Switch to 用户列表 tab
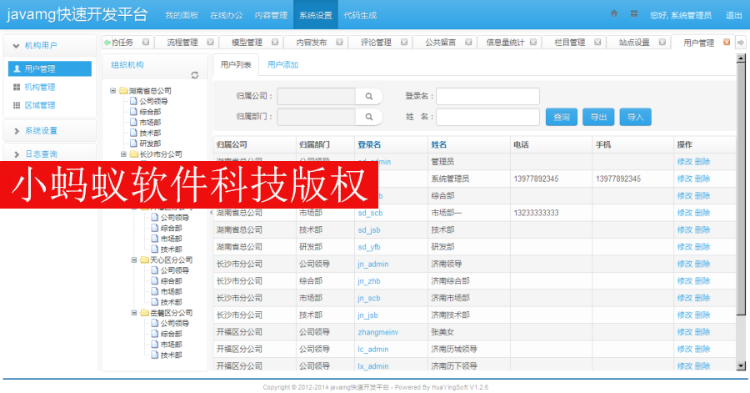The height and width of the screenshot is (393, 750). (236, 65)
